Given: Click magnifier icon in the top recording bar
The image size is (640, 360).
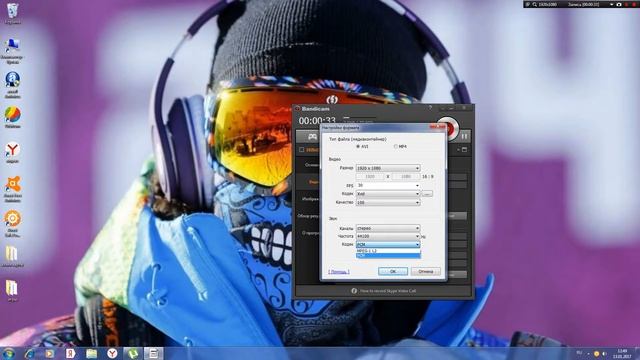Looking at the screenshot, I should point(535,4).
